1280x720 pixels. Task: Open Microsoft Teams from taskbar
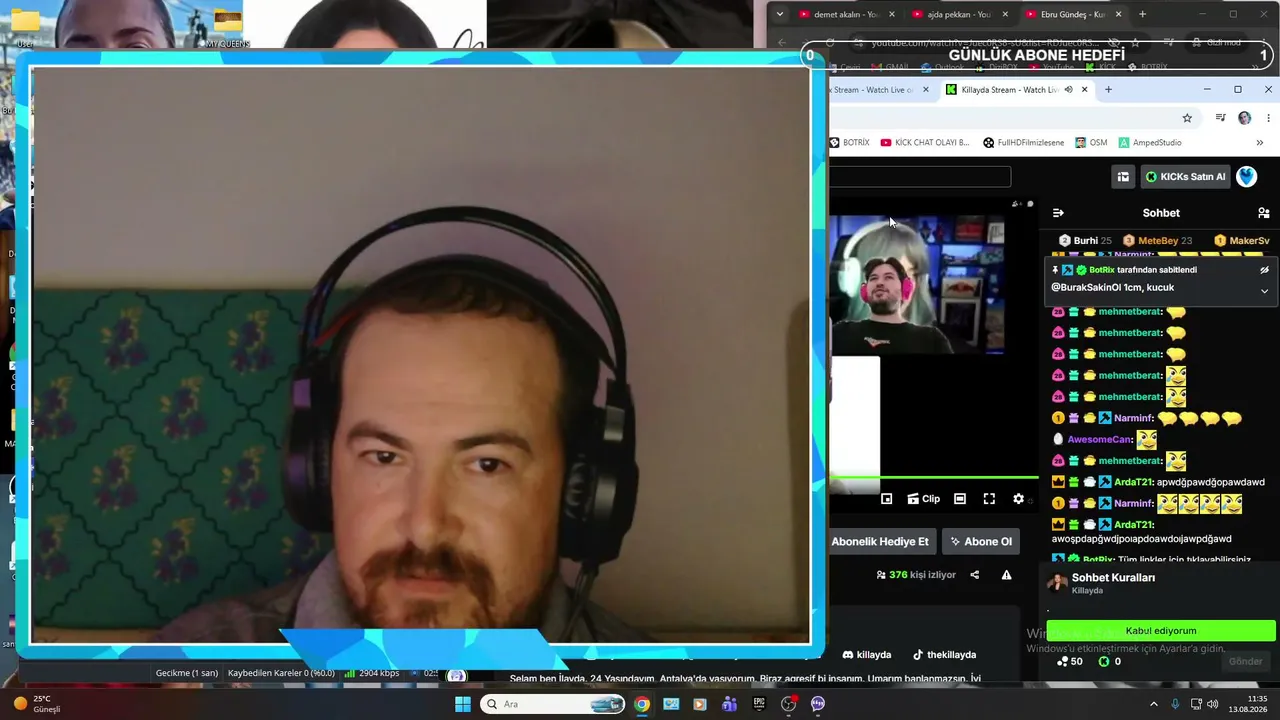pos(730,704)
